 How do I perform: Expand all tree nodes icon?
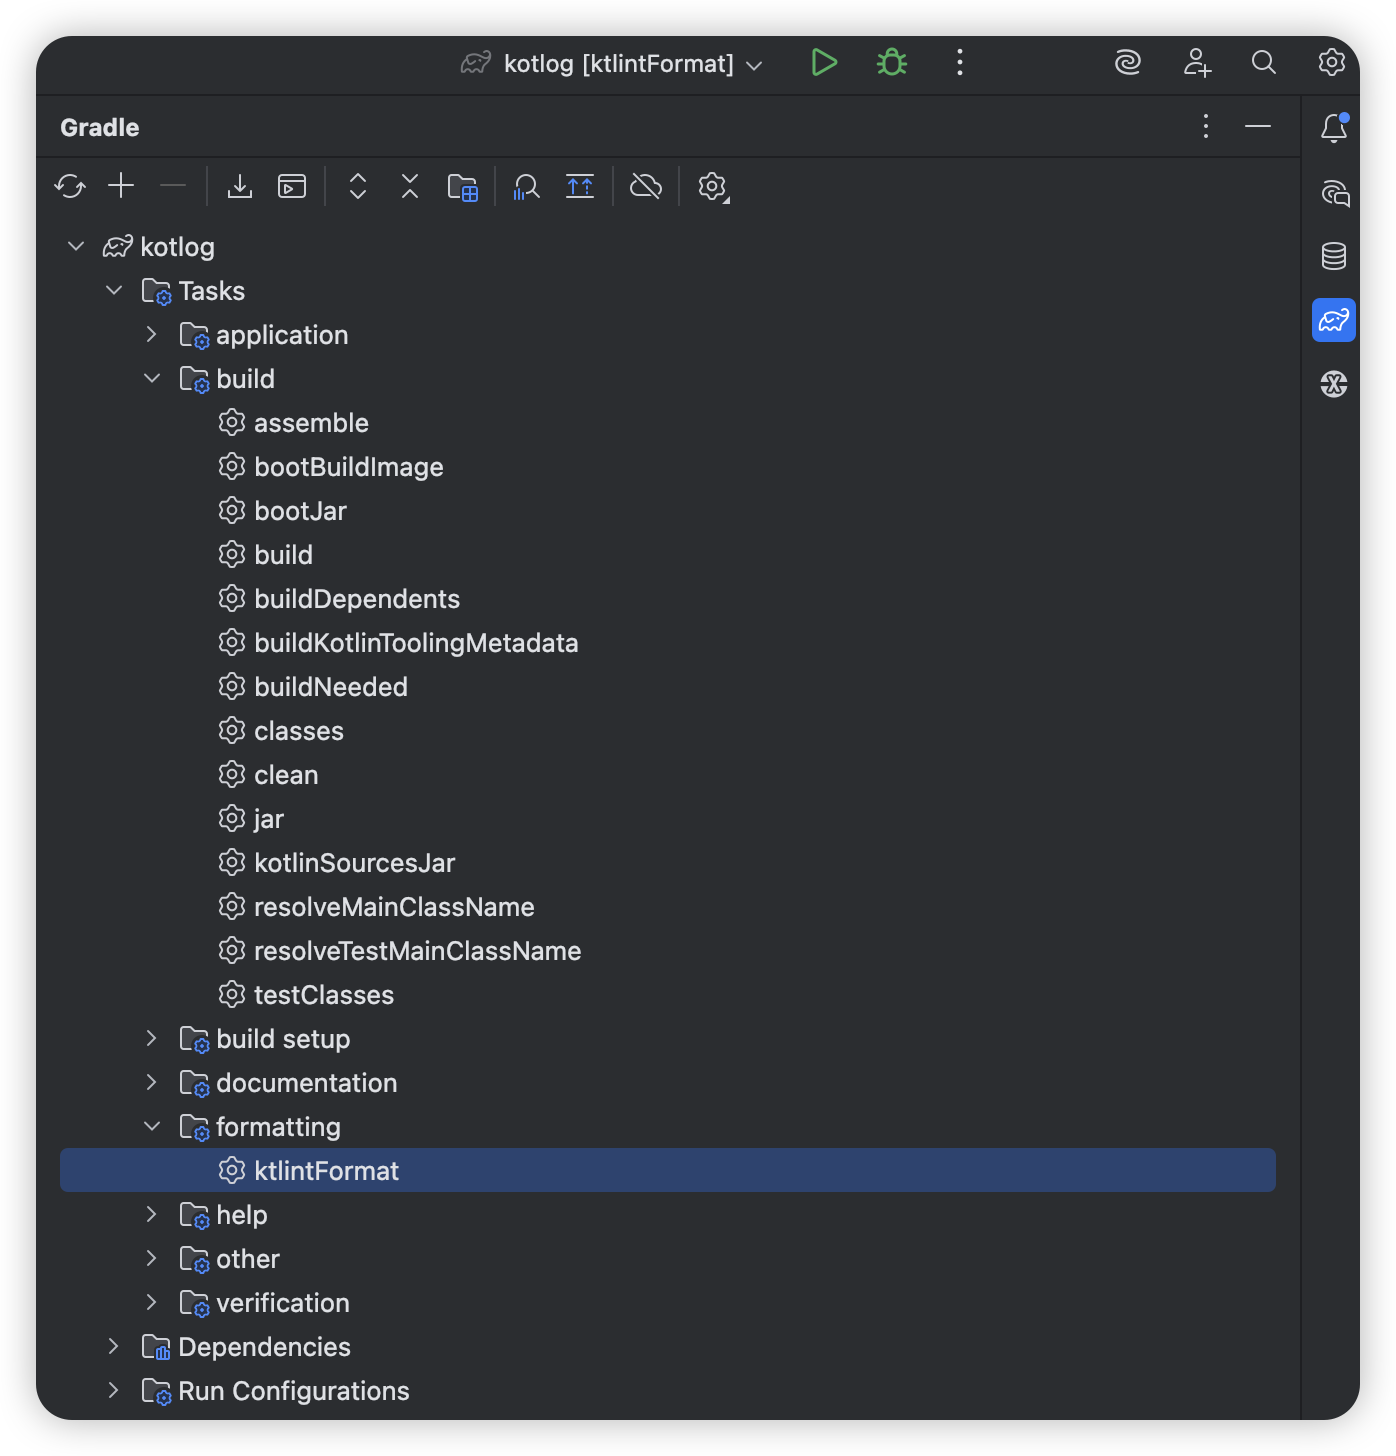(358, 186)
